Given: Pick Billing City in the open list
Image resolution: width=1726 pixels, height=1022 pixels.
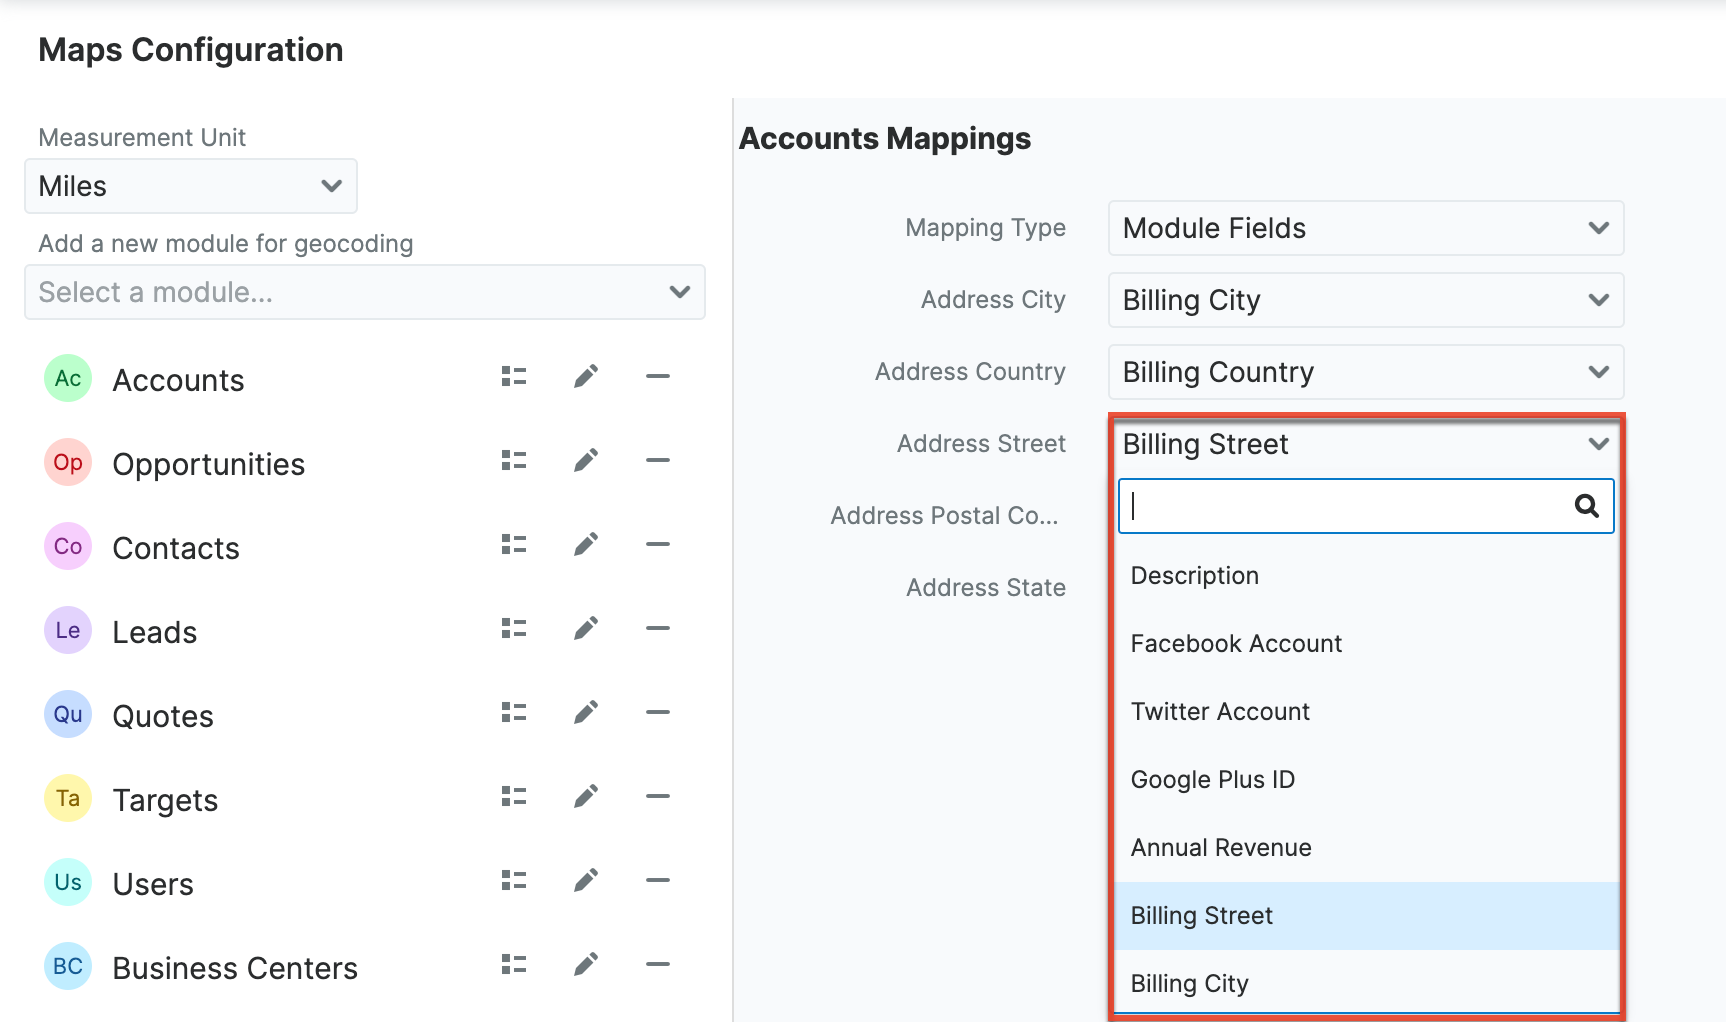Looking at the screenshot, I should click(x=1190, y=984).
